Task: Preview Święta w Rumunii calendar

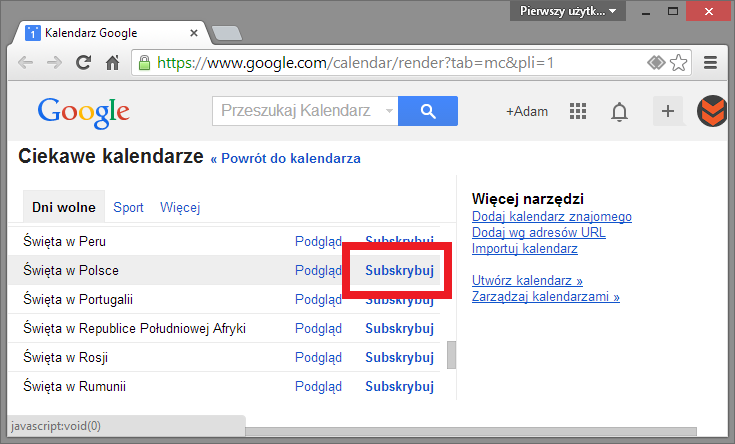Action: (318, 387)
